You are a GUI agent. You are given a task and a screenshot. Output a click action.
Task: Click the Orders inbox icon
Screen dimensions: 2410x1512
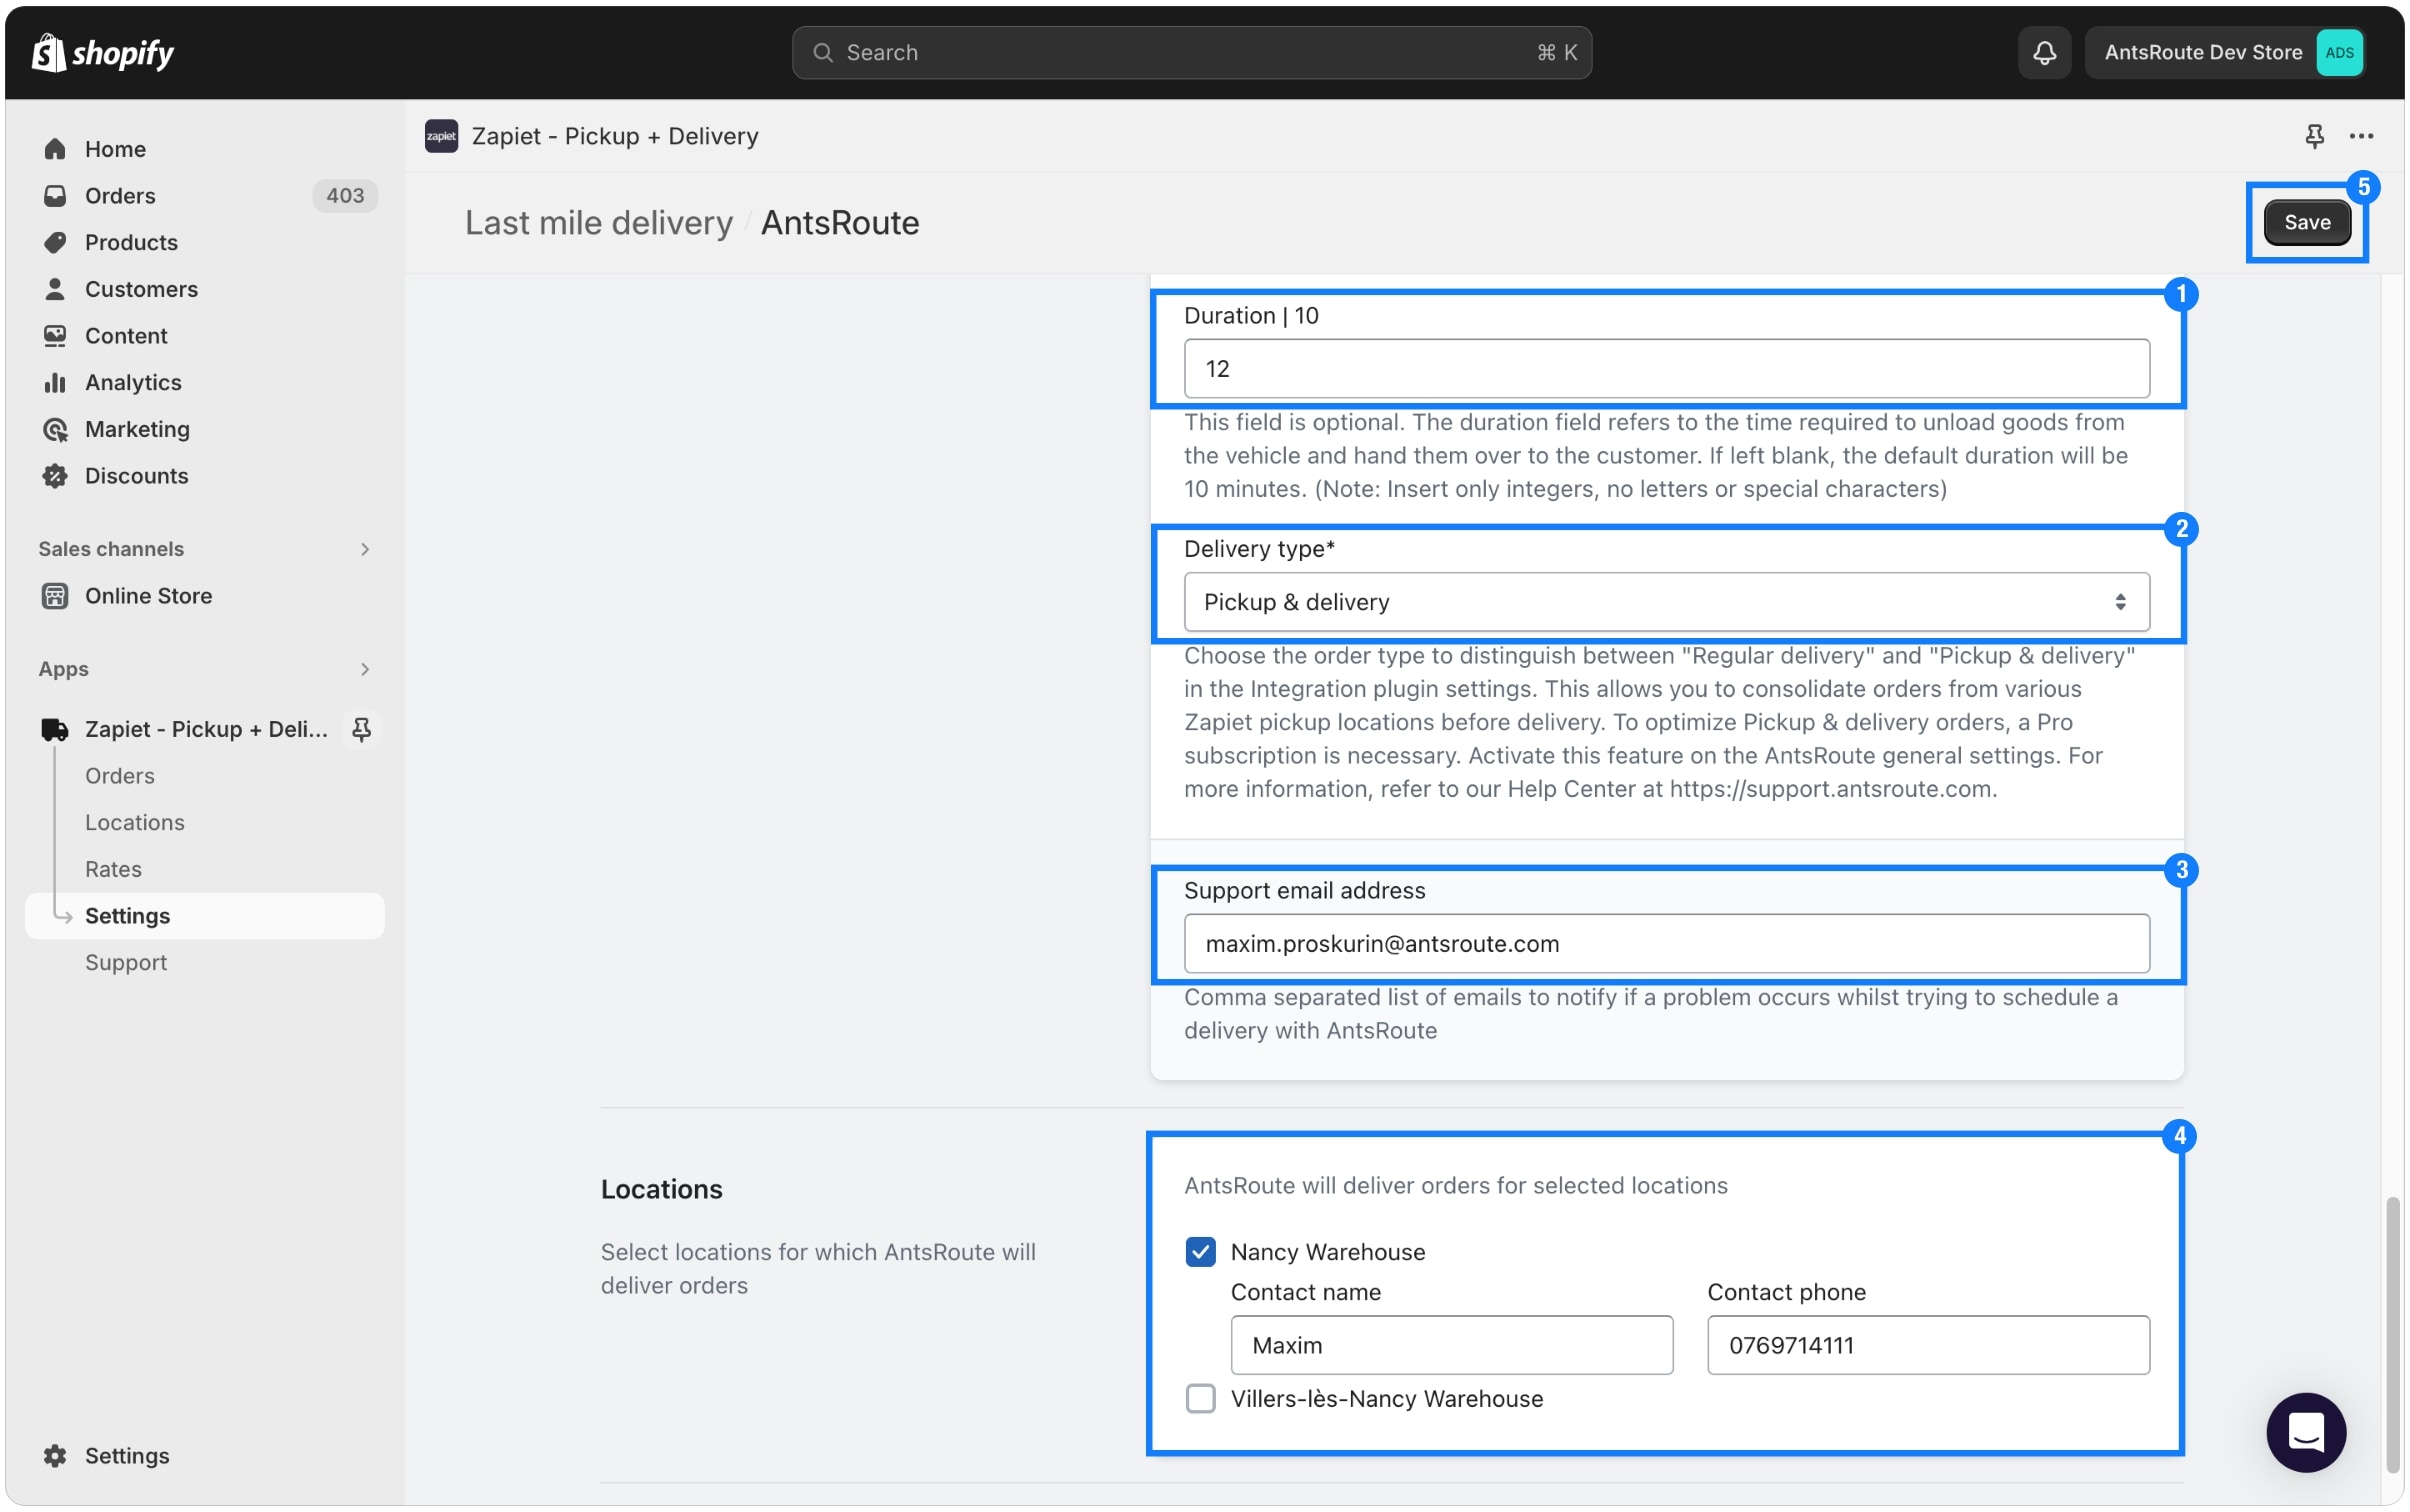(x=55, y=196)
